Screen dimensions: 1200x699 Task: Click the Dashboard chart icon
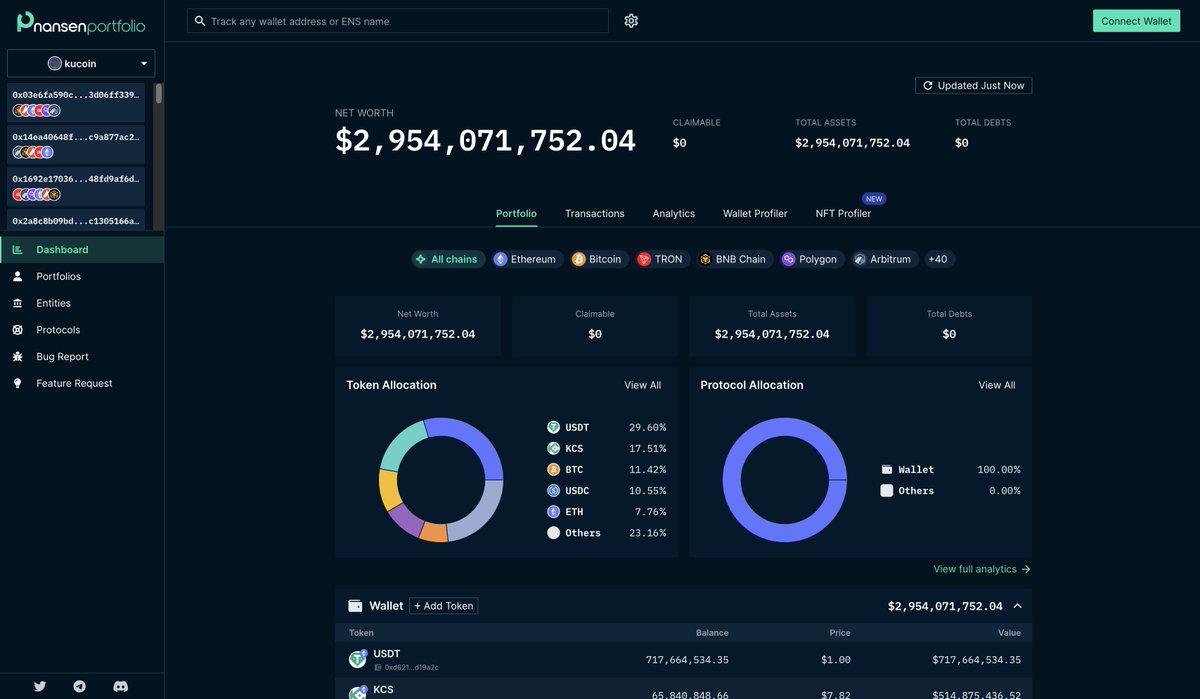tap(17, 250)
